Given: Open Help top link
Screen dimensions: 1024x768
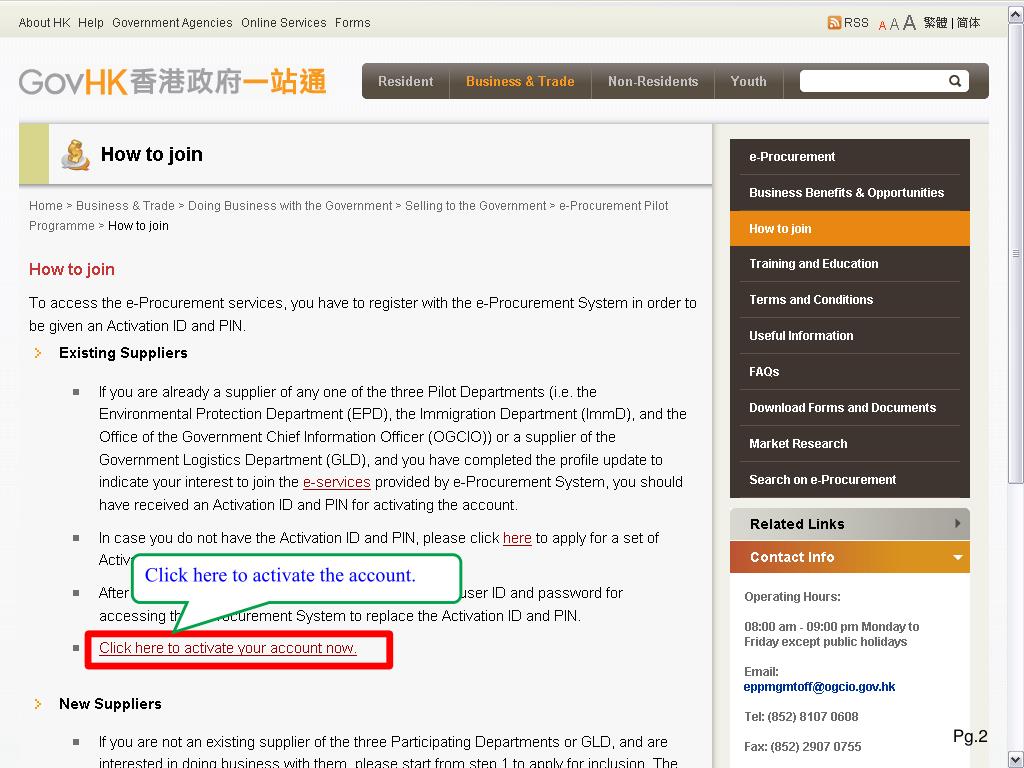Looking at the screenshot, I should point(91,23).
